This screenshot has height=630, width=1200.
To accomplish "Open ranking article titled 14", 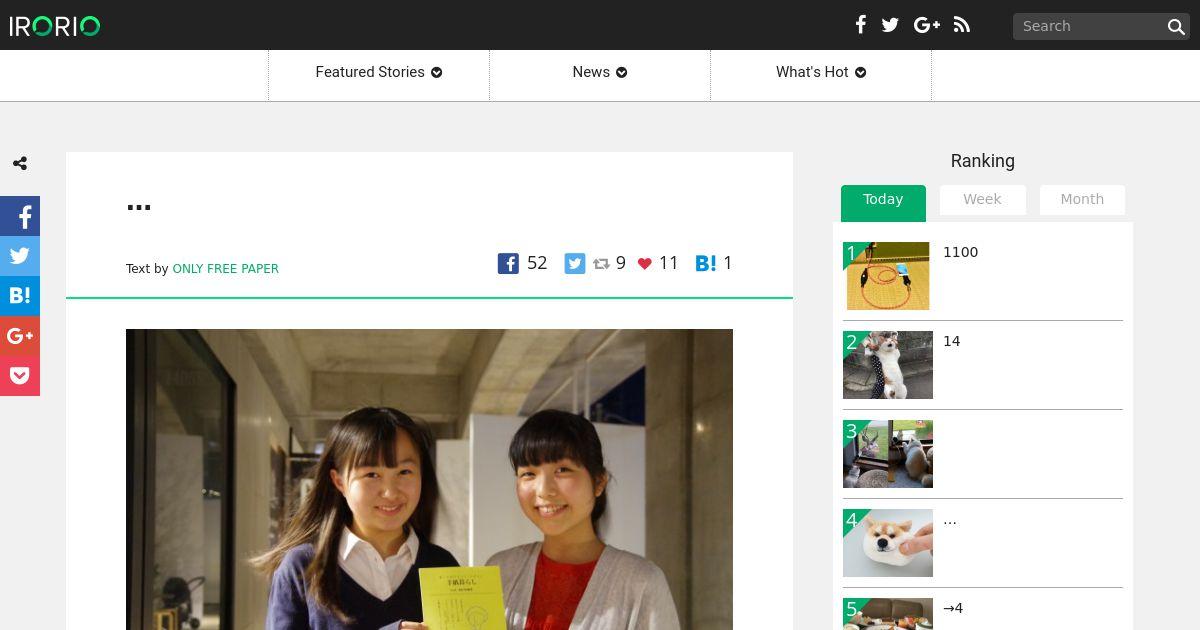I will pos(951,341).
